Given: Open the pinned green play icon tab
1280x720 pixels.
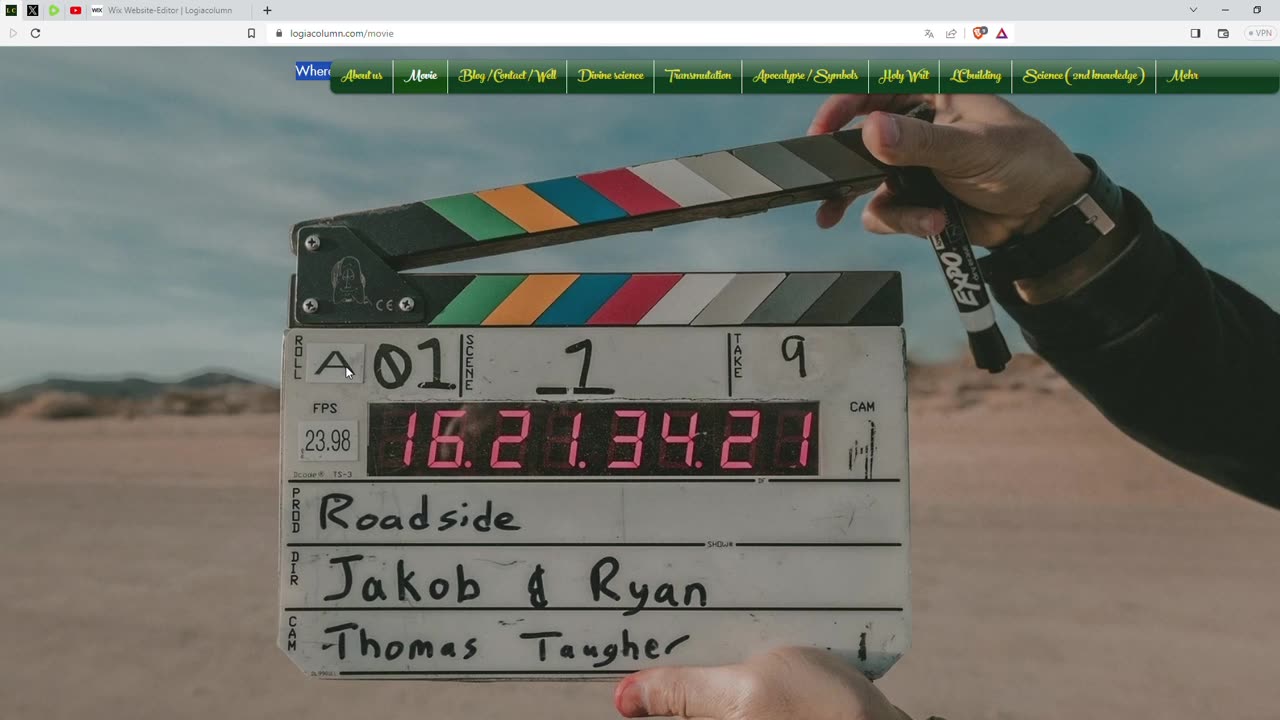Looking at the screenshot, I should [54, 10].
